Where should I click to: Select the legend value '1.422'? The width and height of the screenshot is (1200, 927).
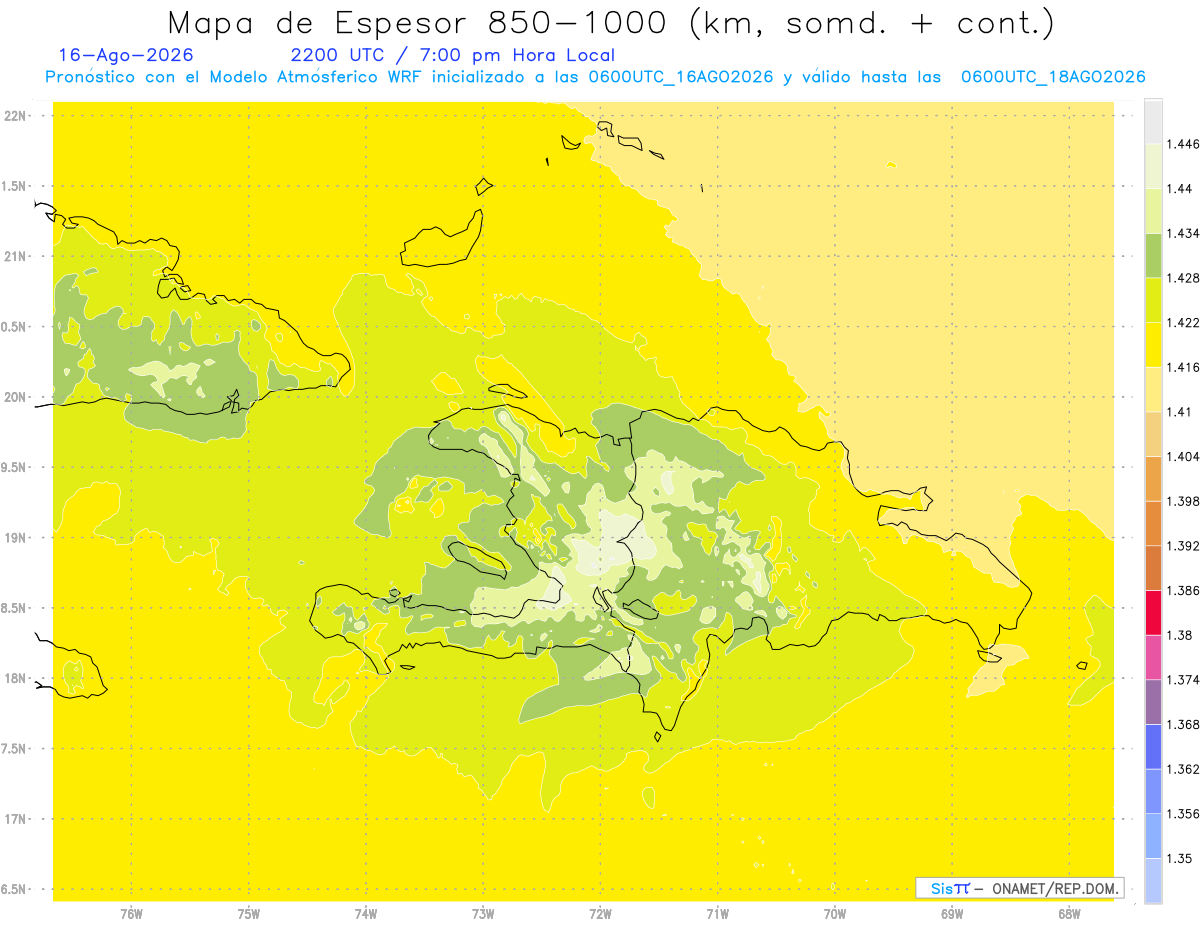[1183, 322]
